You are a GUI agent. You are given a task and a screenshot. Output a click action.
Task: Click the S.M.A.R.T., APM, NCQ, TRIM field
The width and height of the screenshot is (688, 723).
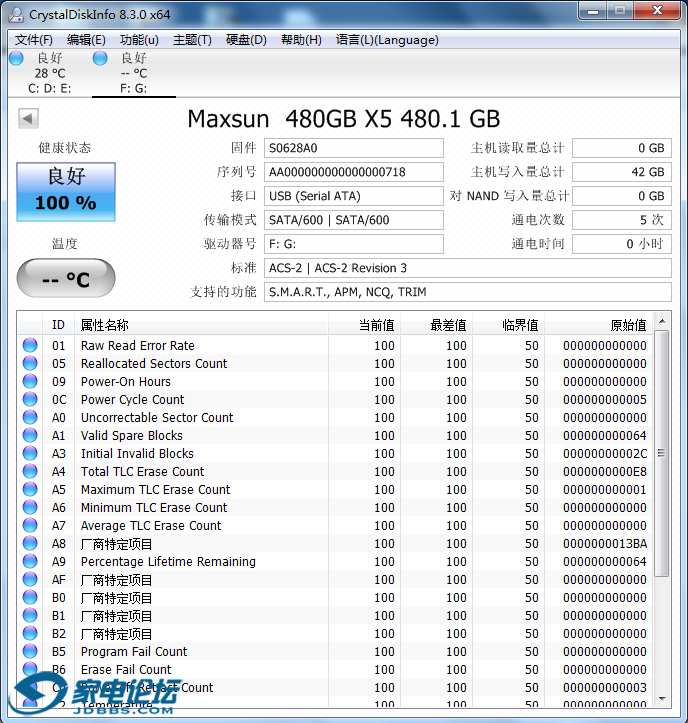coord(468,292)
